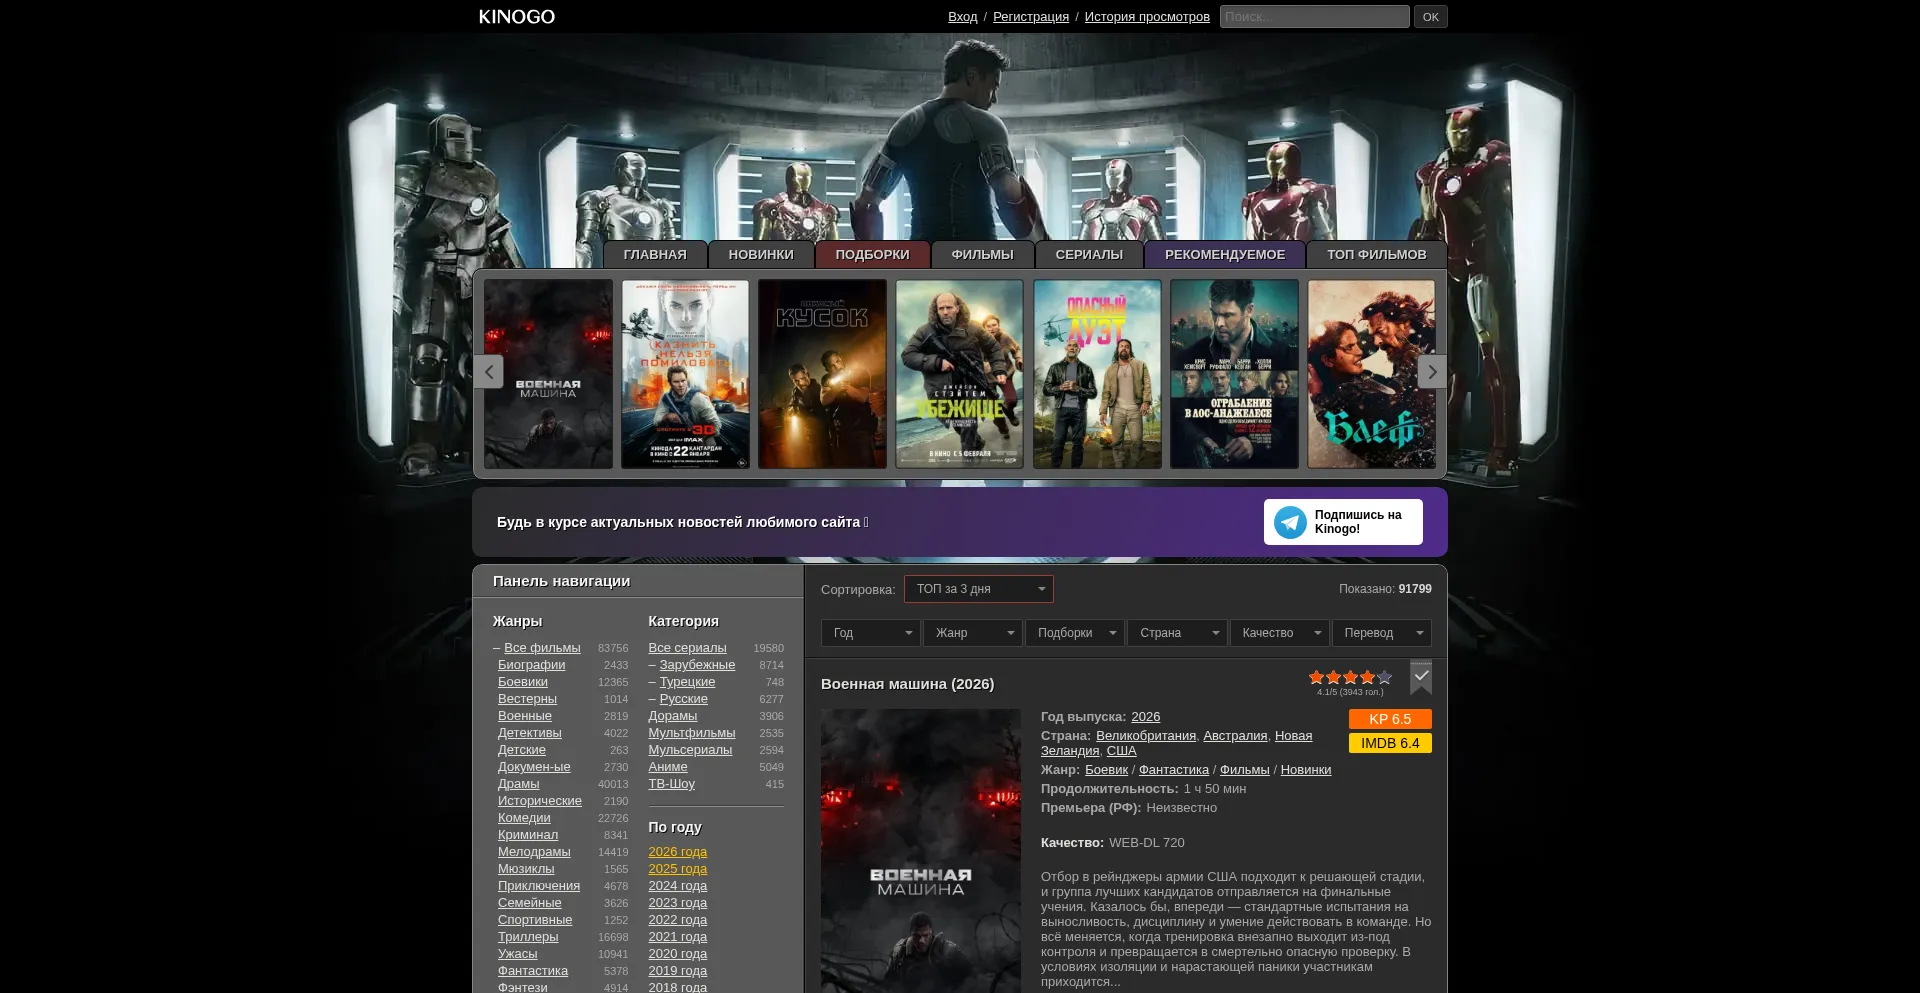Click the carousel next arrow
Image resolution: width=1920 pixels, height=993 pixels.
click(1432, 372)
